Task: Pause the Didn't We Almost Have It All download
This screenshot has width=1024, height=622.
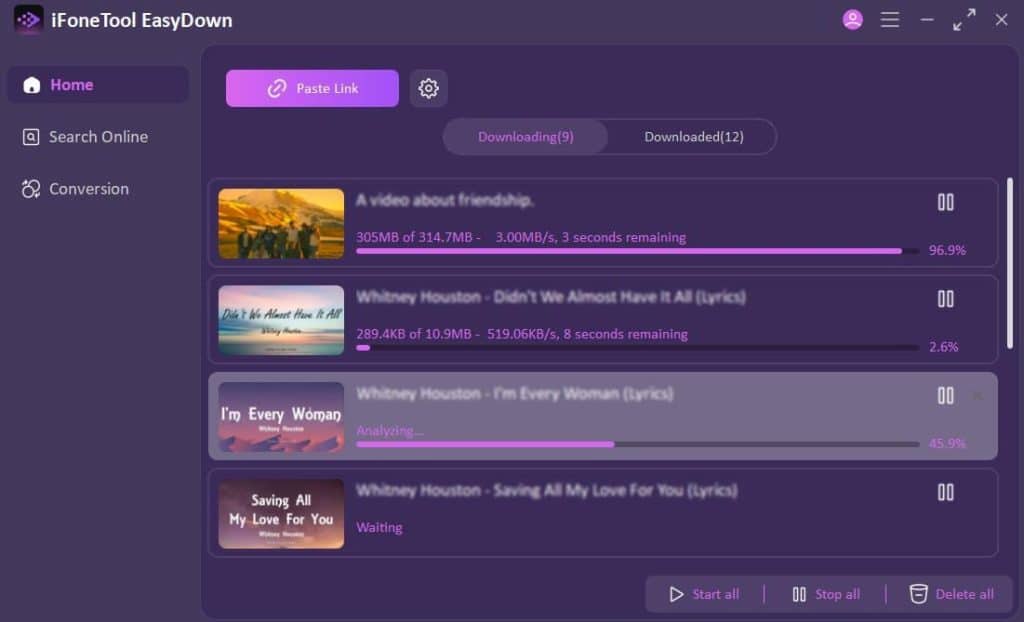Action: point(945,298)
